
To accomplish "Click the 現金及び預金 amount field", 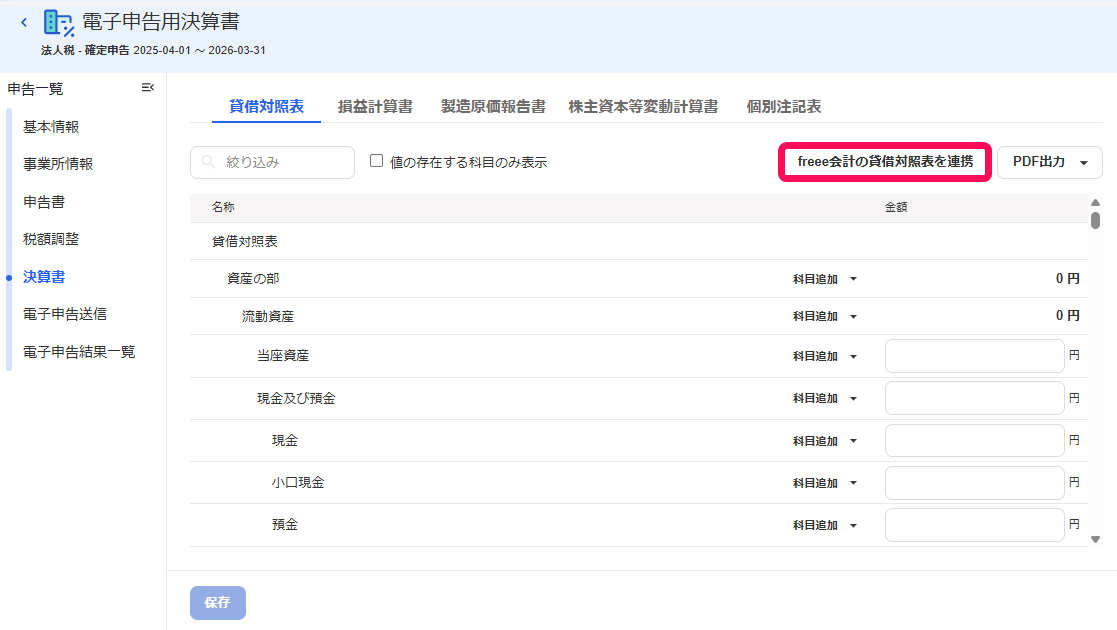I will tap(975, 398).
